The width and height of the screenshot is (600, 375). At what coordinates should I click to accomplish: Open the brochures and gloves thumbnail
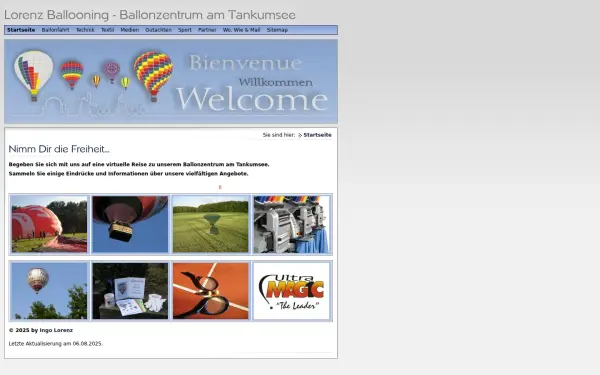[130, 291]
